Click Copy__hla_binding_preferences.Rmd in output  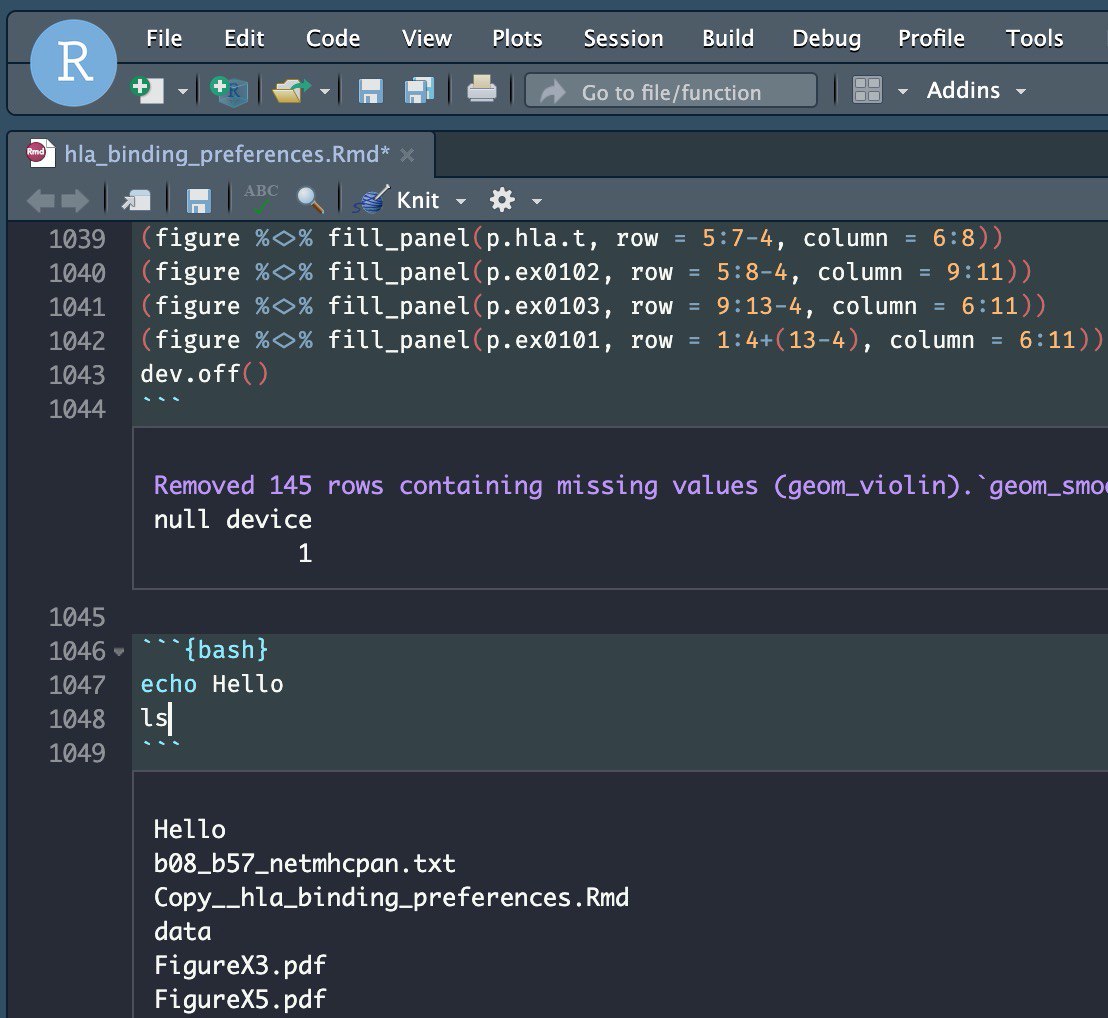coord(391,897)
